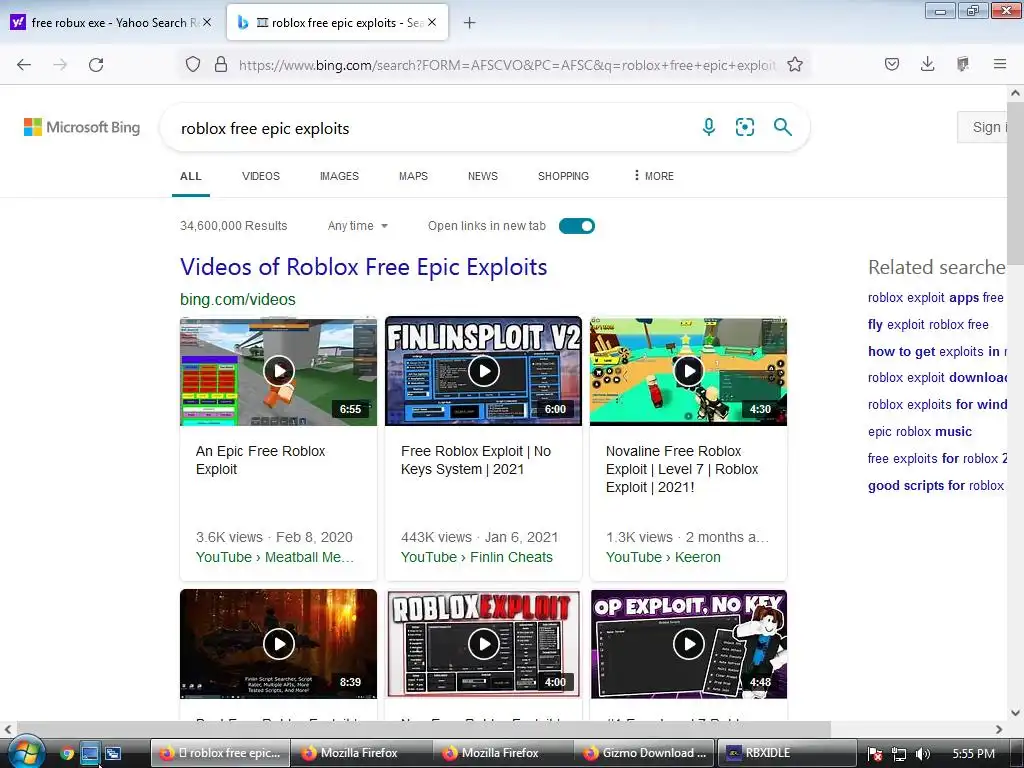The width and height of the screenshot is (1024, 768).
Task: Open the volume speaker tray icon
Action: tap(923, 754)
